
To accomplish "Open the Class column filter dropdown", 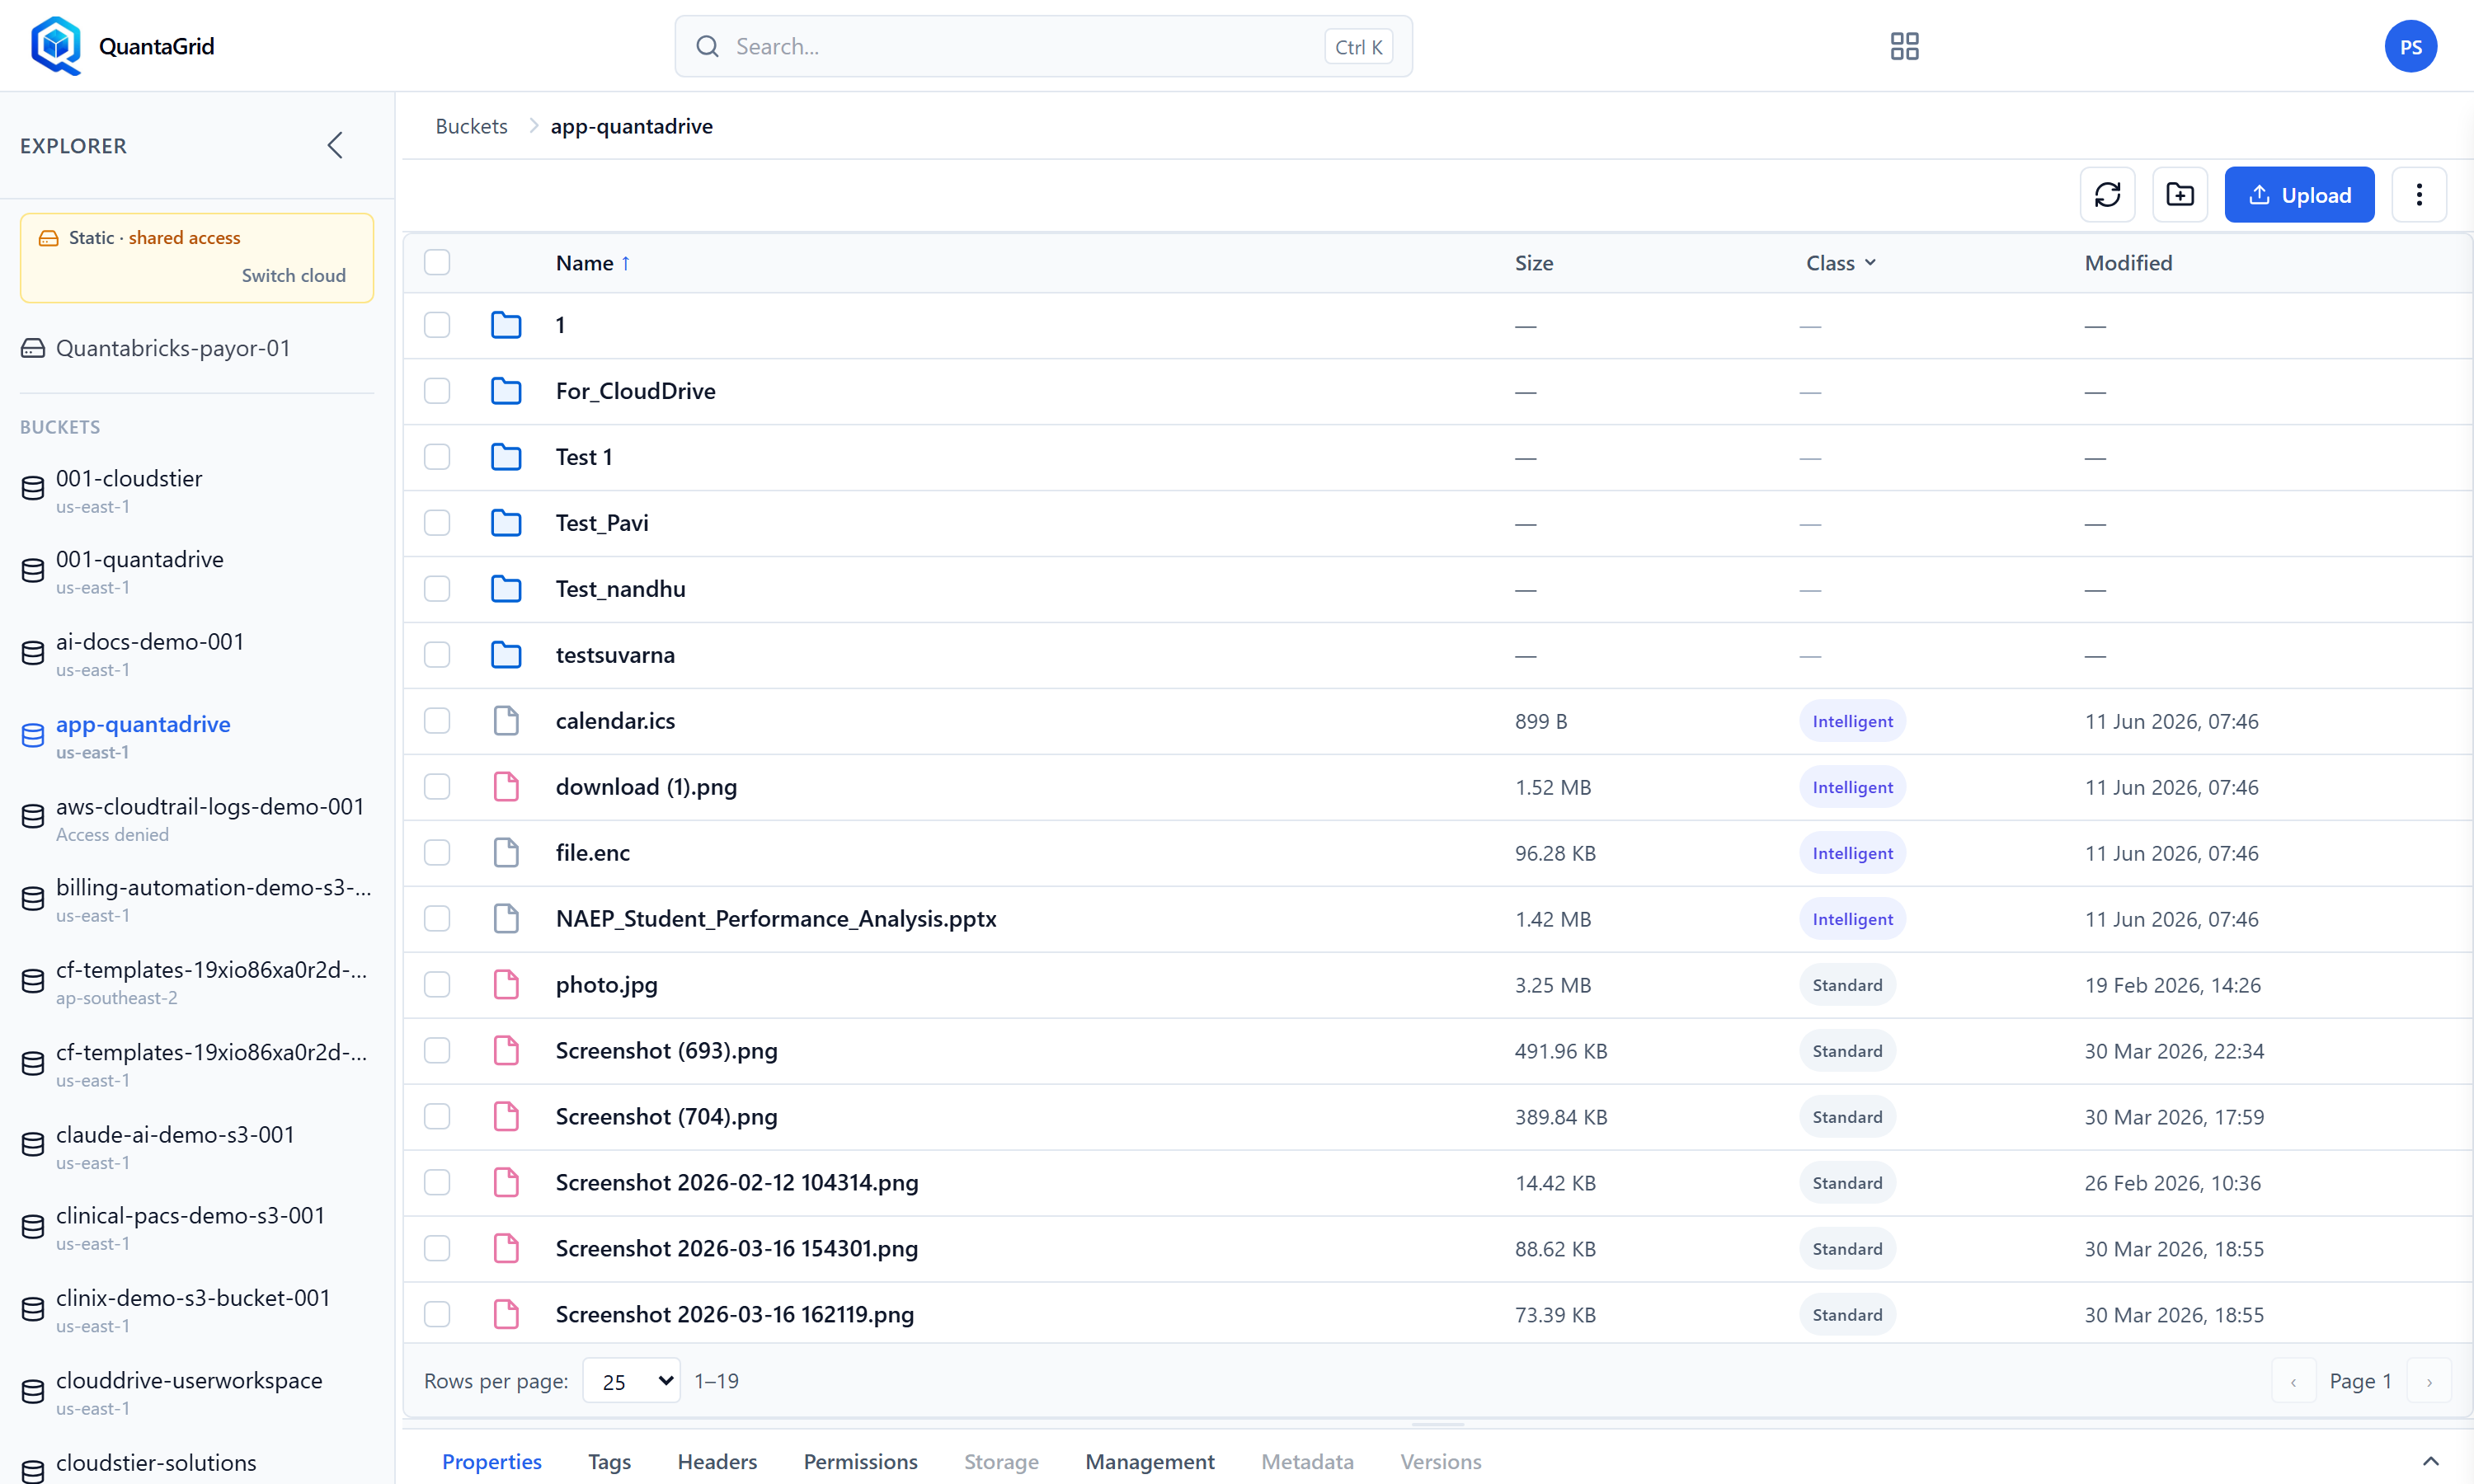I will (1841, 263).
